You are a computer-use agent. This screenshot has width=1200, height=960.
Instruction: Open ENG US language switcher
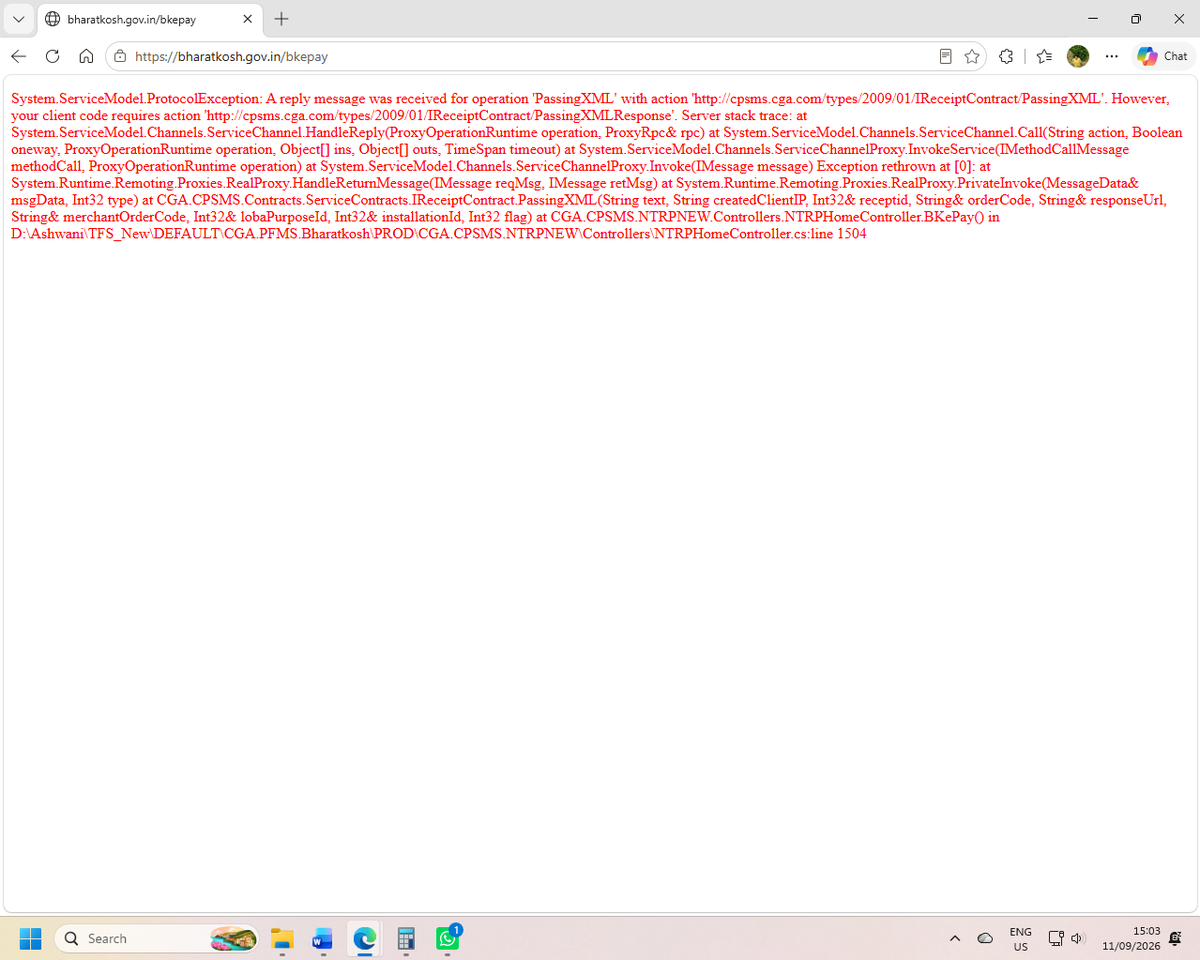[1021, 938]
